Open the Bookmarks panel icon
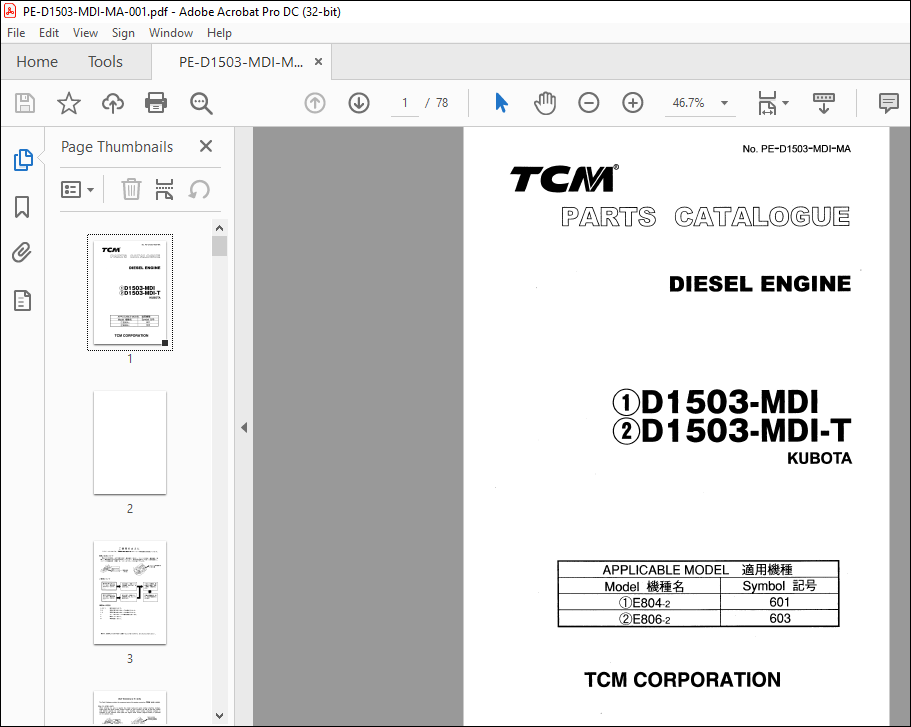The height and width of the screenshot is (727, 911). pos(22,207)
